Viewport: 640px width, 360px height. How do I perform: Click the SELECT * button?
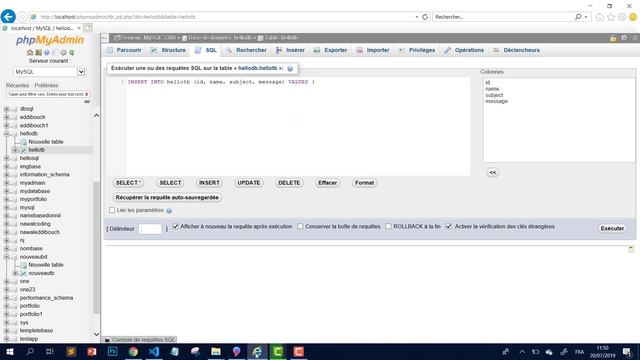[128, 183]
